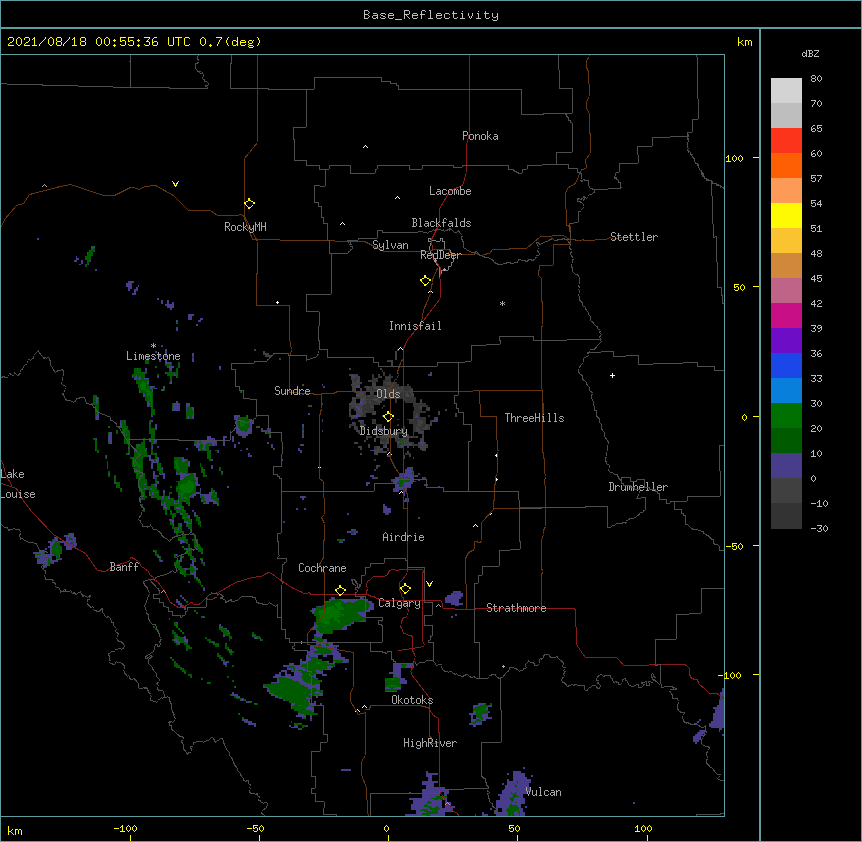This screenshot has height=842, width=862.
Task: Click the yellow diamond marker above Calgary label
Action: [x=406, y=589]
